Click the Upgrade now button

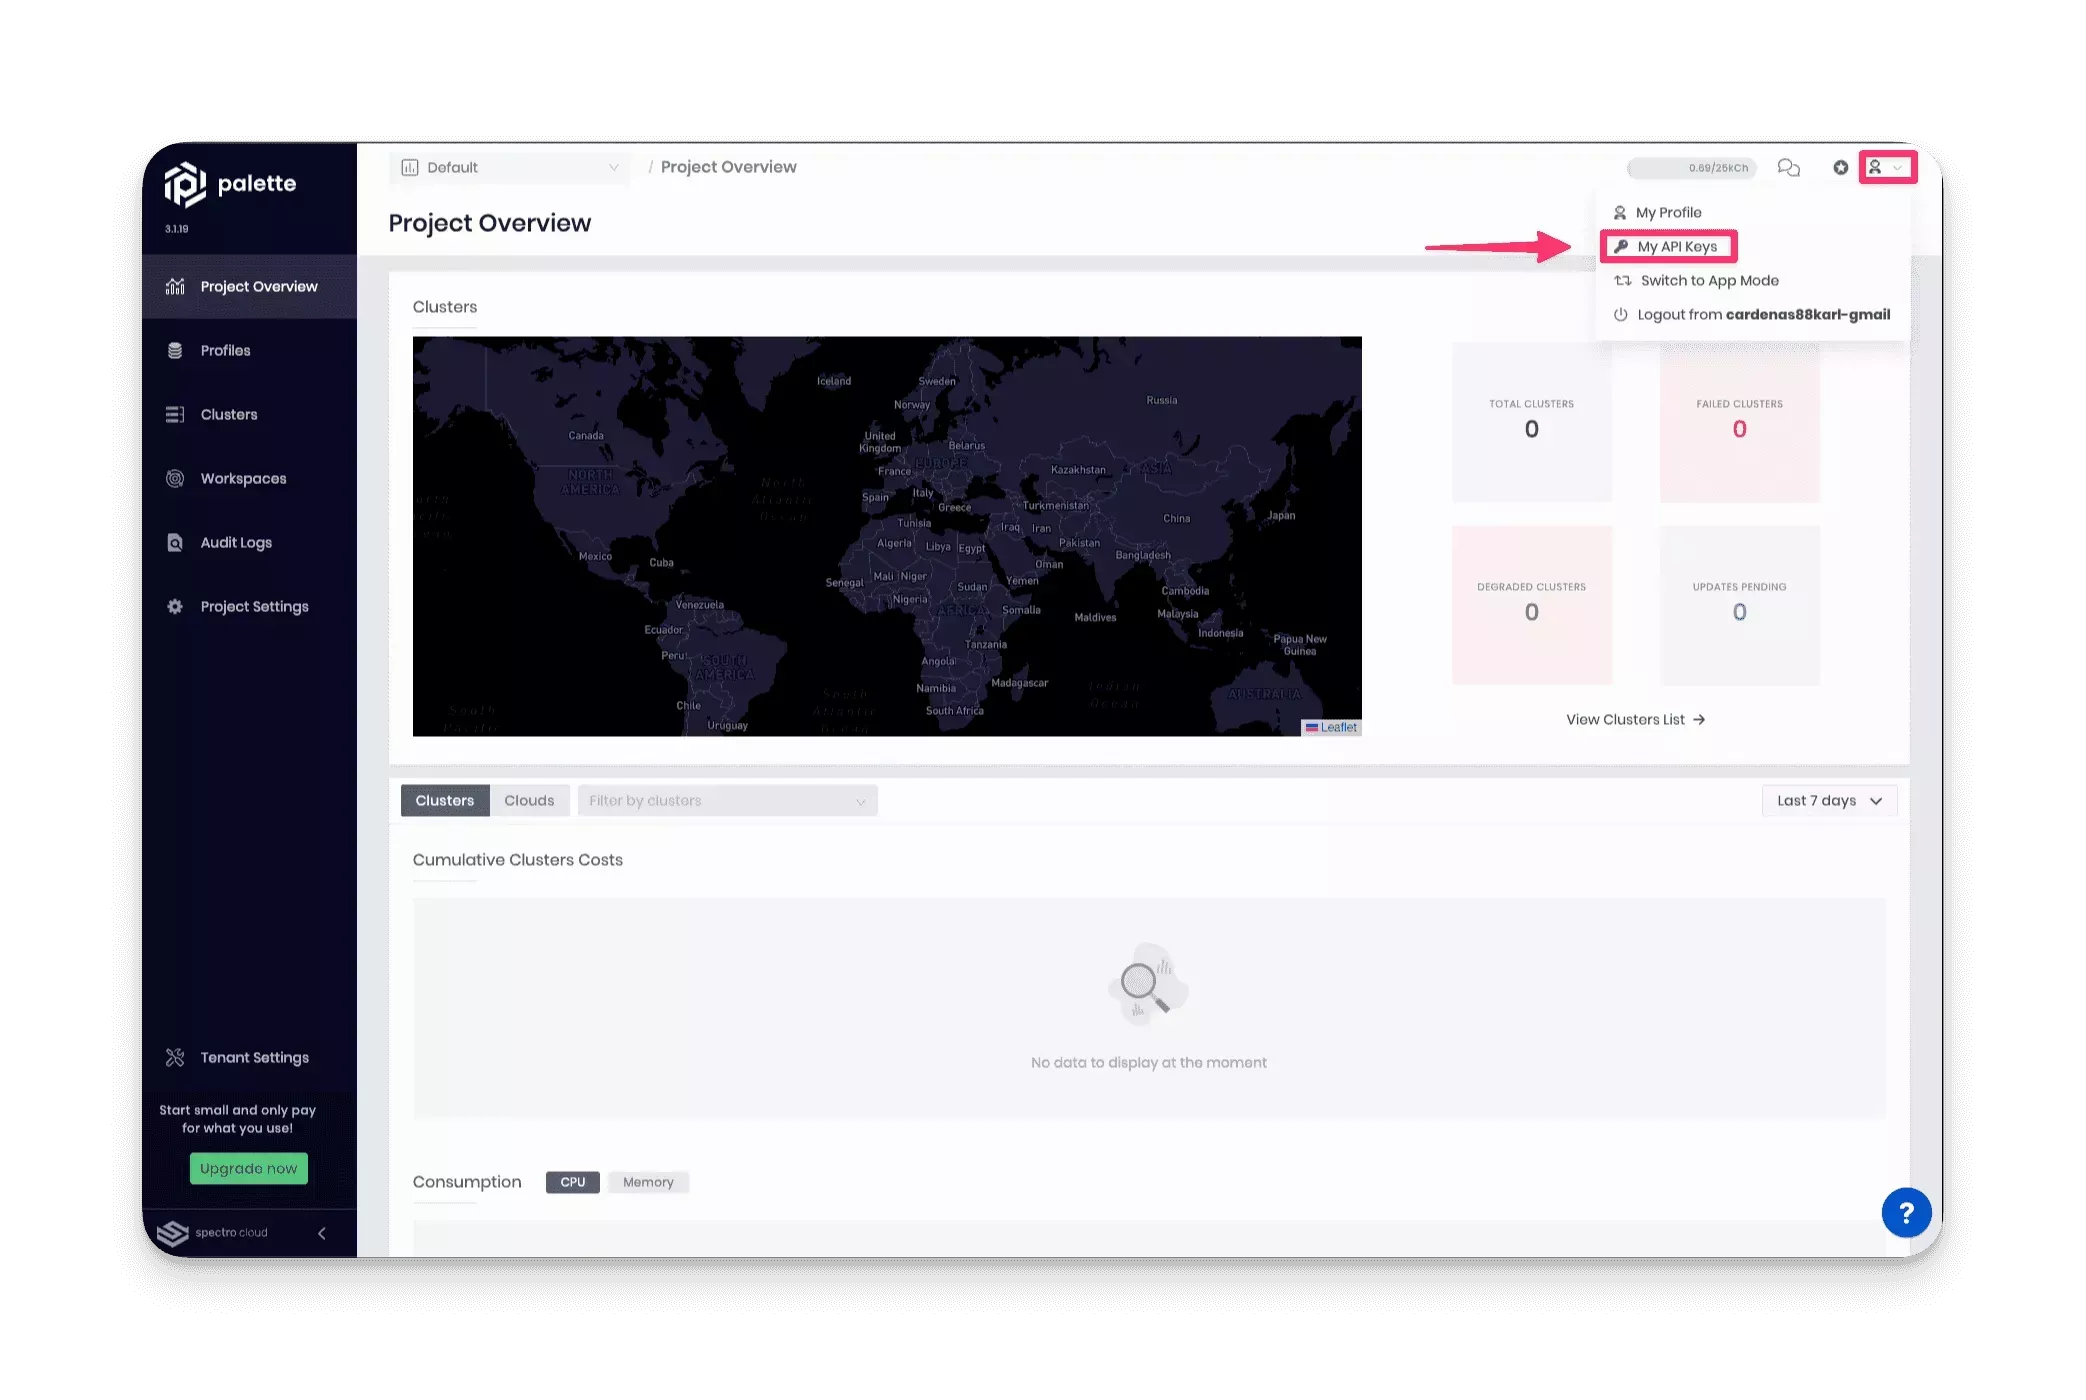(247, 1167)
